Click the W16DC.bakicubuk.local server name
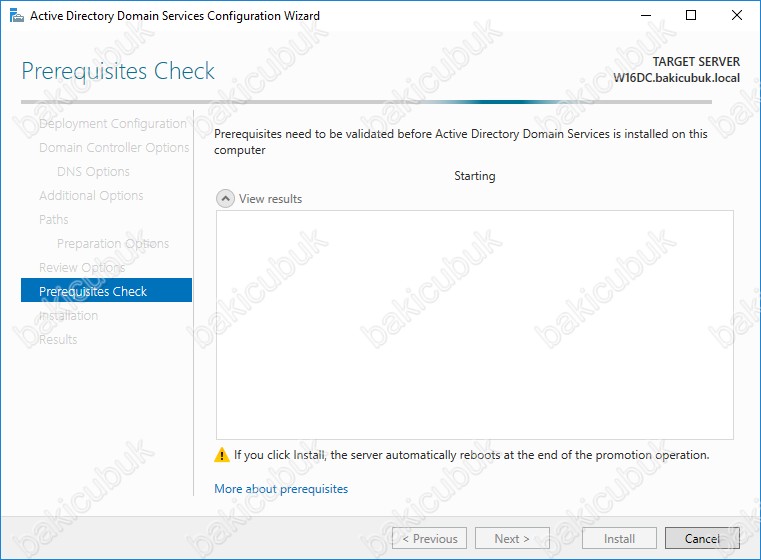 tap(677, 78)
